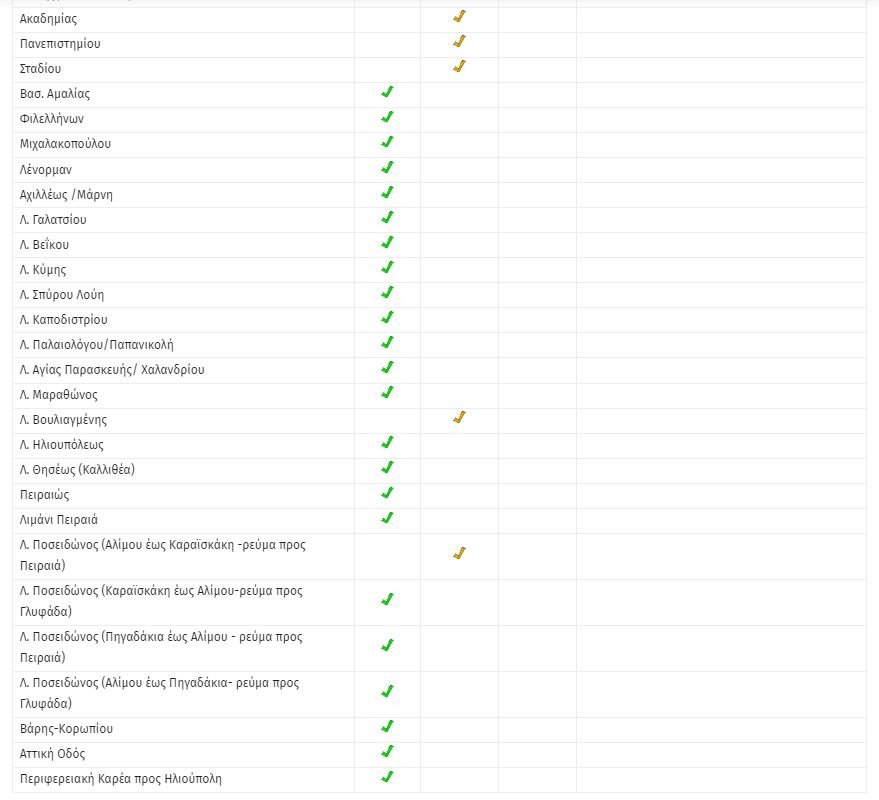Click the green checkmark for Ποσειδώνος Πηγαδάκια έως Αλίμου
The image size is (879, 800).
click(x=387, y=646)
